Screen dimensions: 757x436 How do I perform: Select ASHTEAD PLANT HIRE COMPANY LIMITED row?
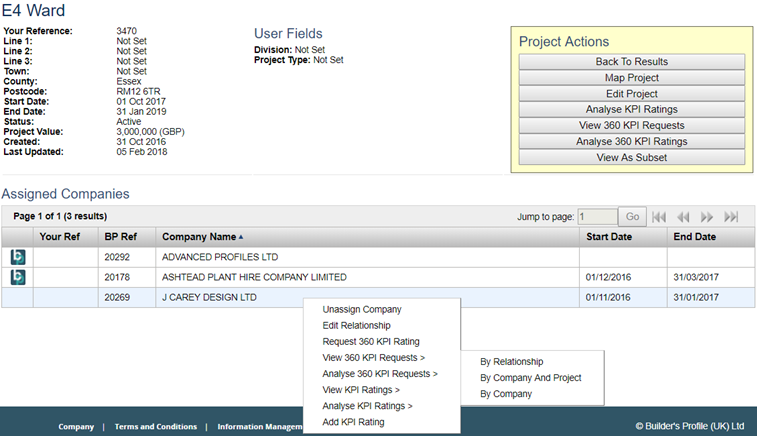point(378,277)
